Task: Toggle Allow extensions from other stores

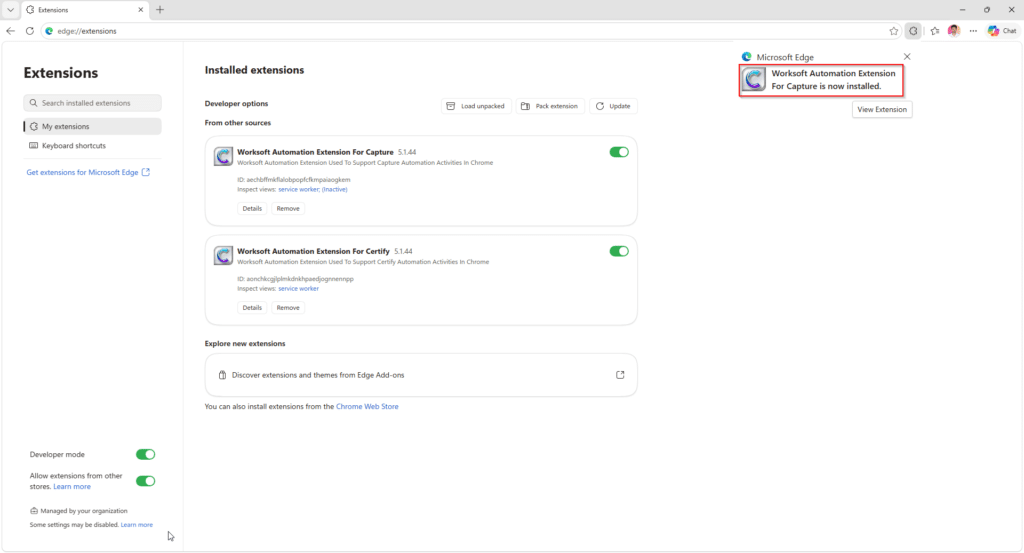Action: [x=145, y=481]
